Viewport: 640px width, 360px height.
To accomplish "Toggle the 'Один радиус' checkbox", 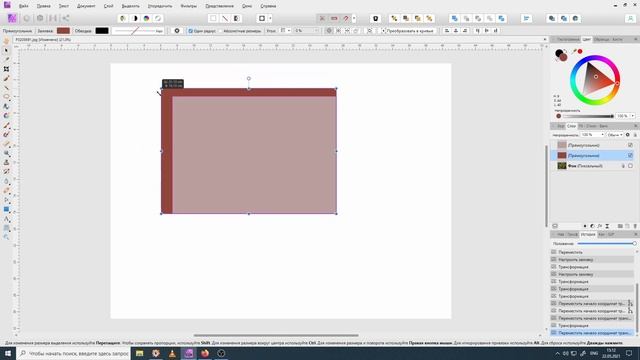I will (190, 31).
